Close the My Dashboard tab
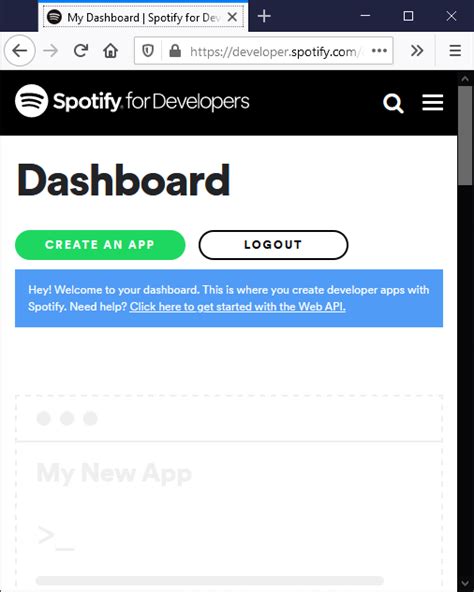The image size is (474, 592). pos(233,17)
